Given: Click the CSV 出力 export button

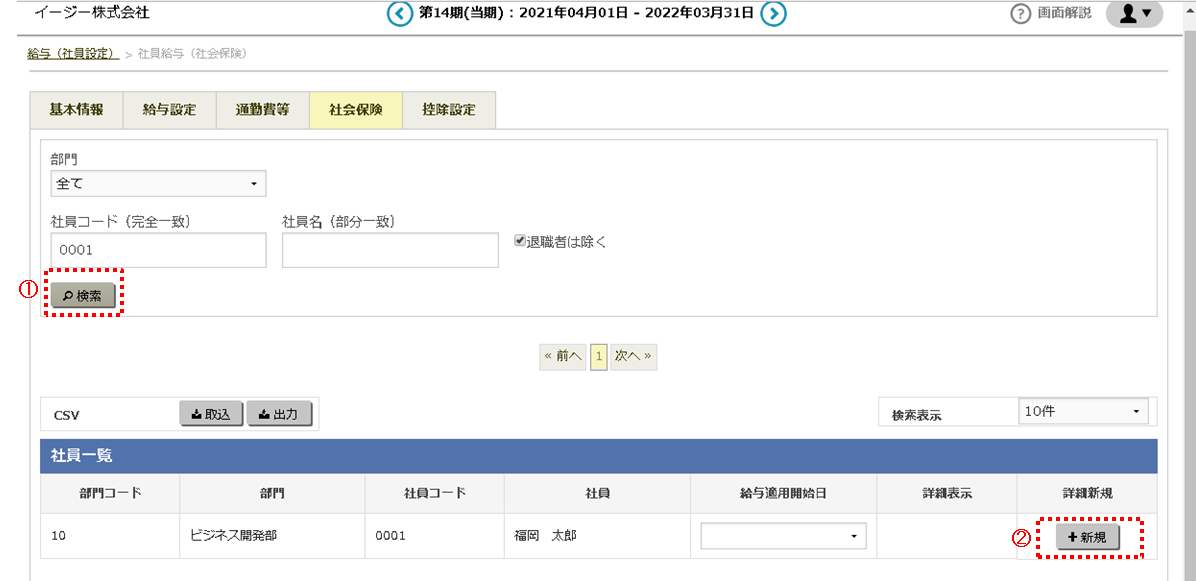Looking at the screenshot, I should pyautogui.click(x=279, y=414).
